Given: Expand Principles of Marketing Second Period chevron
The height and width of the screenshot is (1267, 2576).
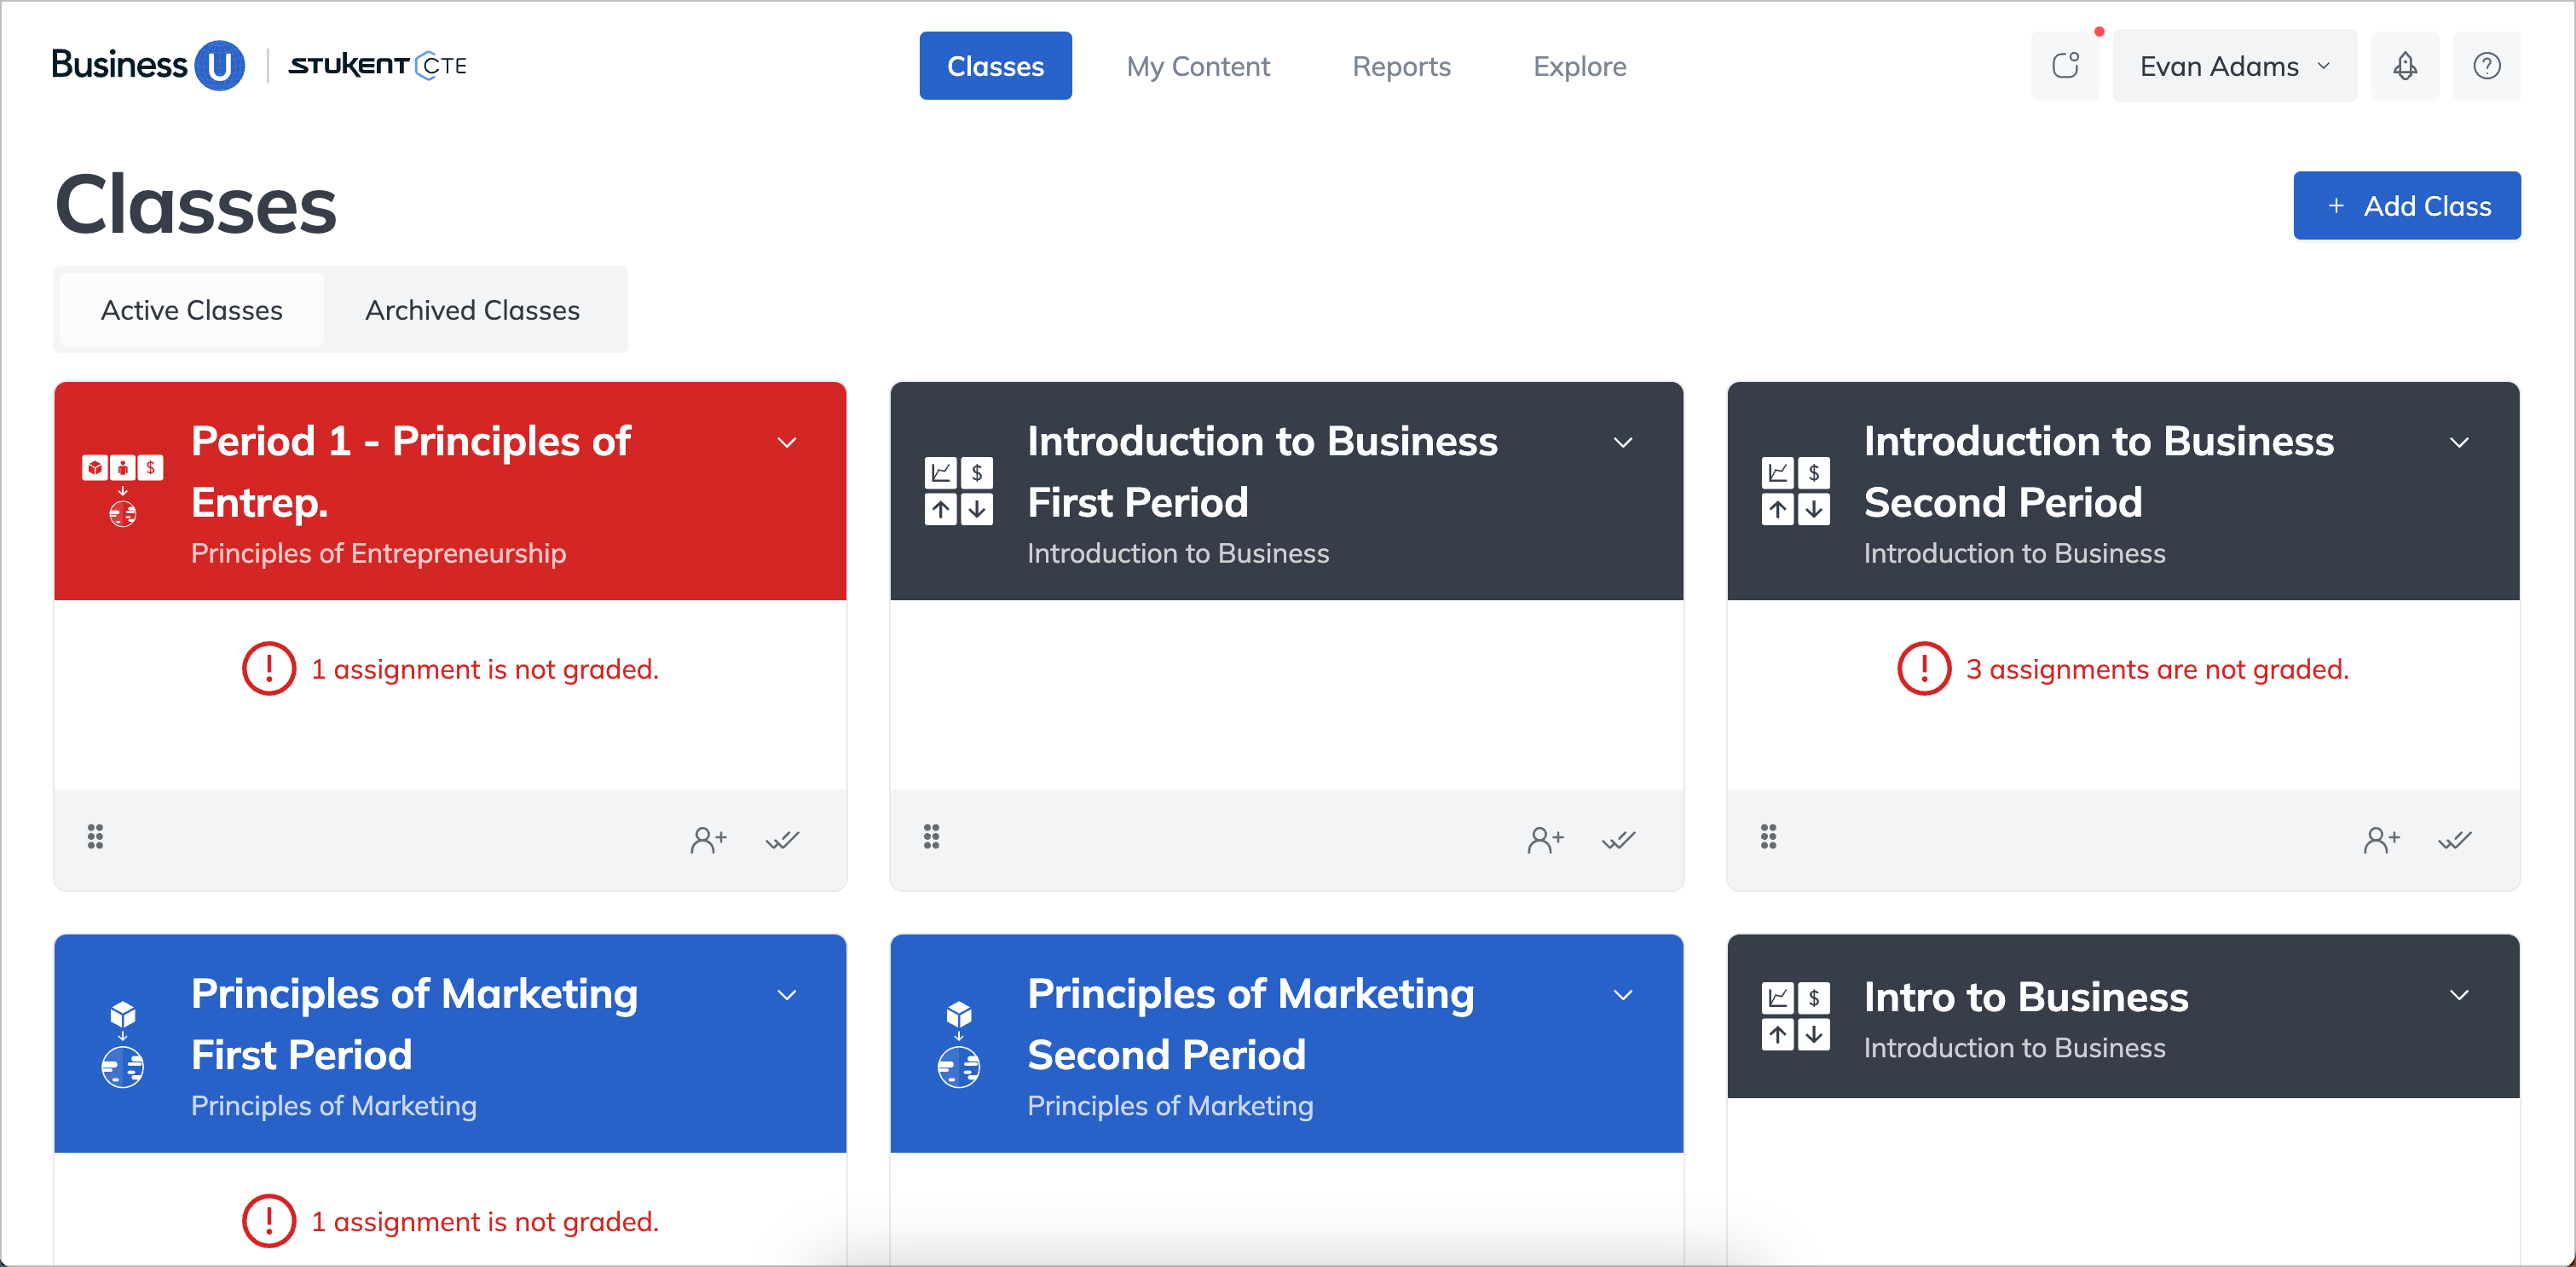Looking at the screenshot, I should click(x=1623, y=995).
